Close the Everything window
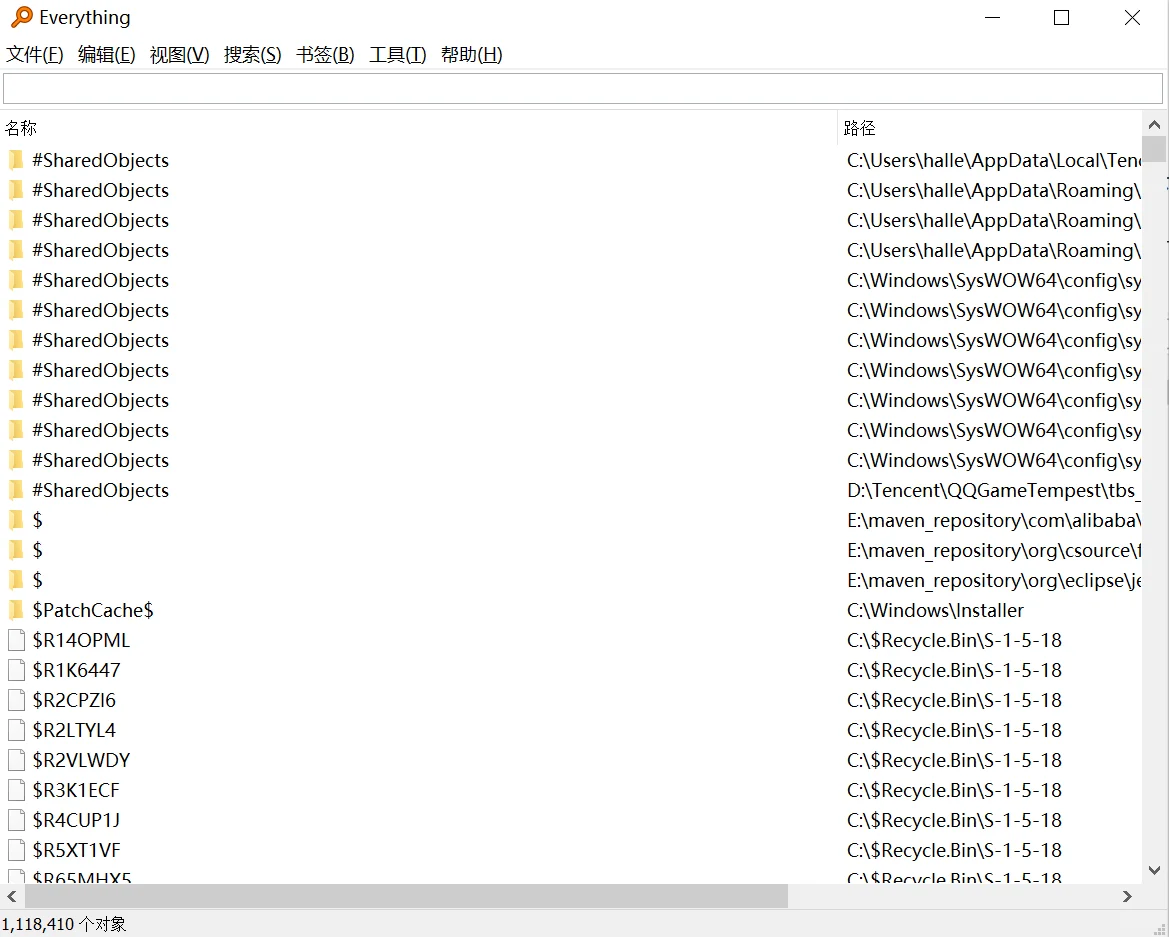This screenshot has width=1169, height=937. (1132, 17)
